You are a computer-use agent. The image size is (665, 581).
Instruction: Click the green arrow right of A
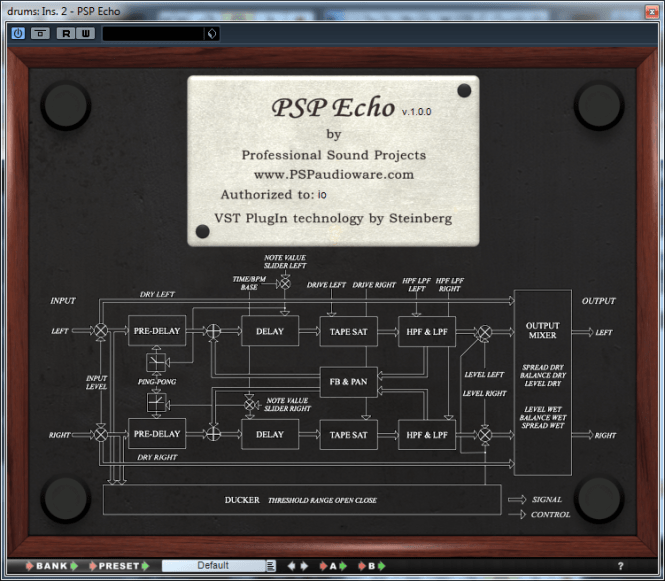point(343,566)
